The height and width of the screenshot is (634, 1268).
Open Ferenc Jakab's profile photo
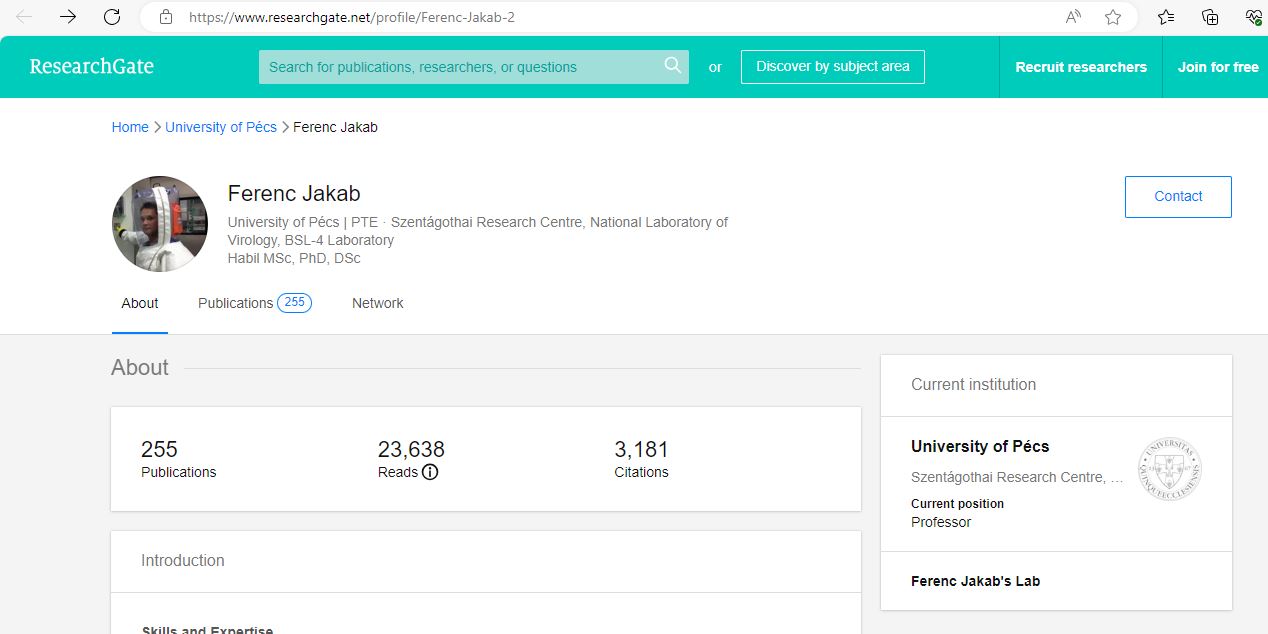click(x=160, y=224)
